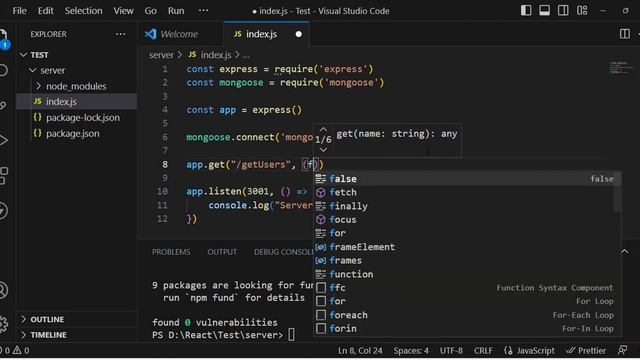
Task: Click CRLF end of line setting
Action: pos(483,351)
